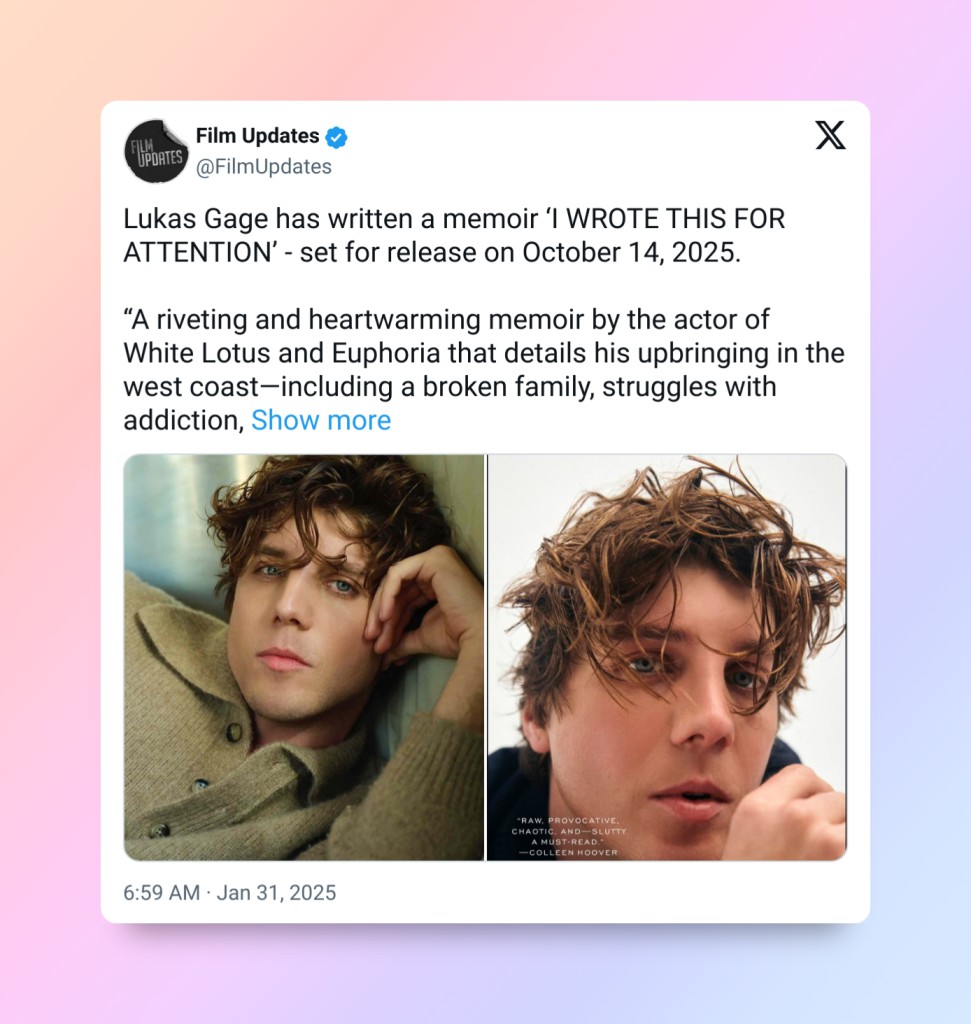Open the photo with the knit sweater
The height and width of the screenshot is (1024, 971).
[304, 657]
